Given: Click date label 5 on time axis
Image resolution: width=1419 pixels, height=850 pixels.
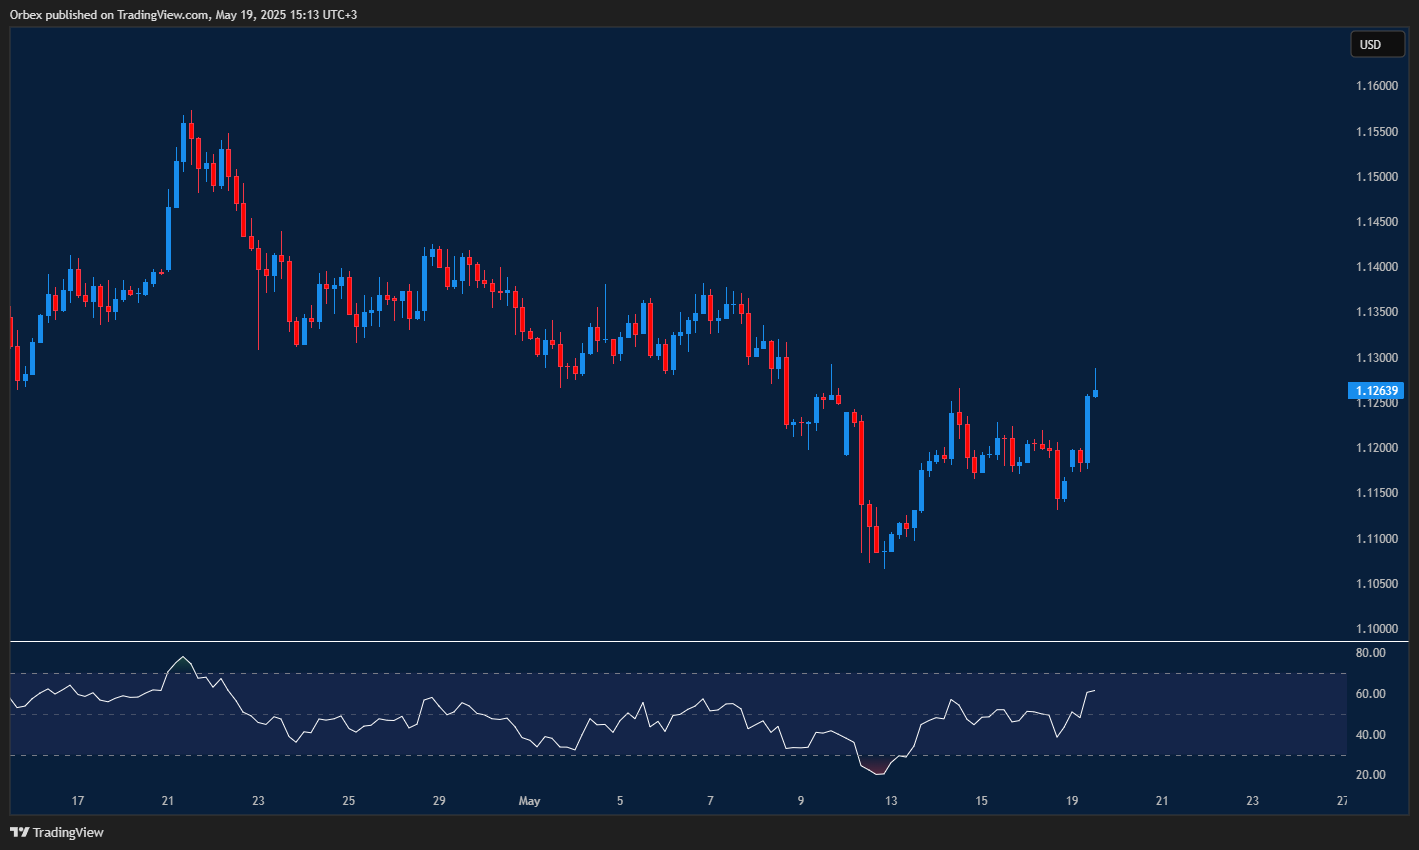Looking at the screenshot, I should 620,801.
